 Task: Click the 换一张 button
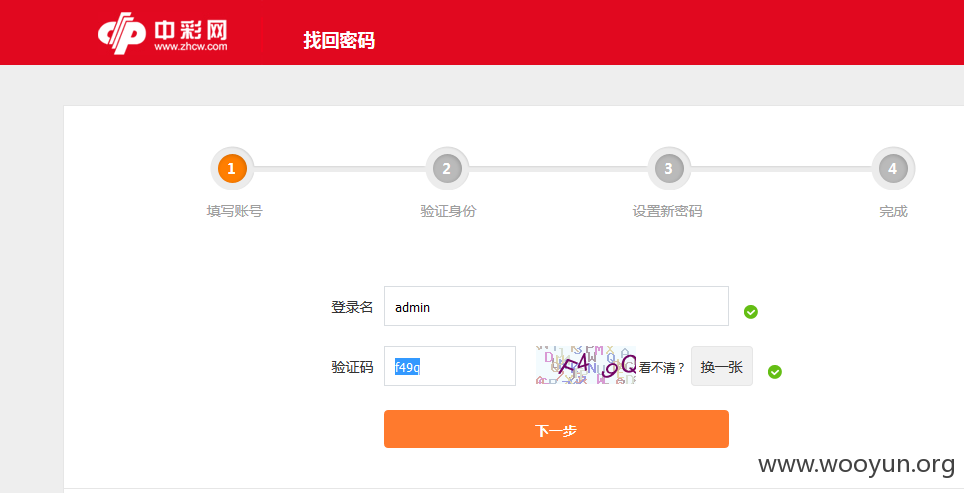[x=722, y=366]
